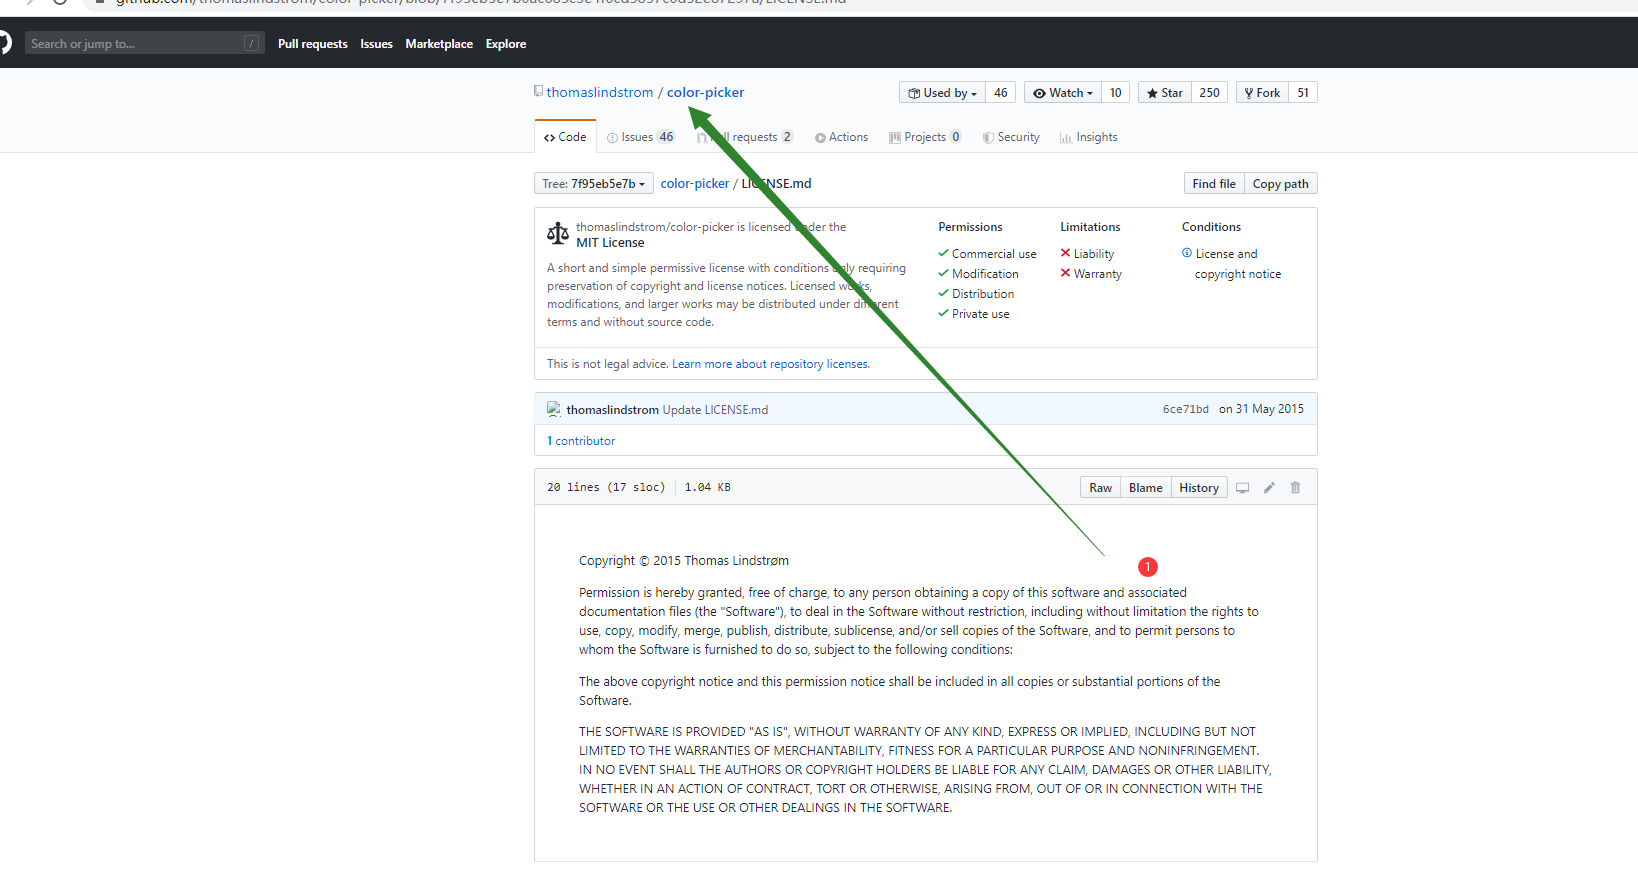Click the trash delete file icon

tap(1295, 488)
